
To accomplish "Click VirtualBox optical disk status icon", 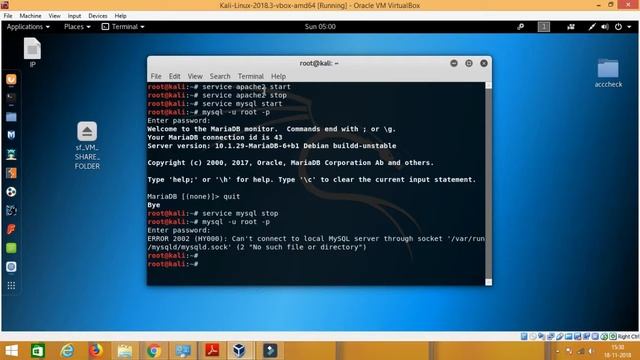I will (533, 336).
